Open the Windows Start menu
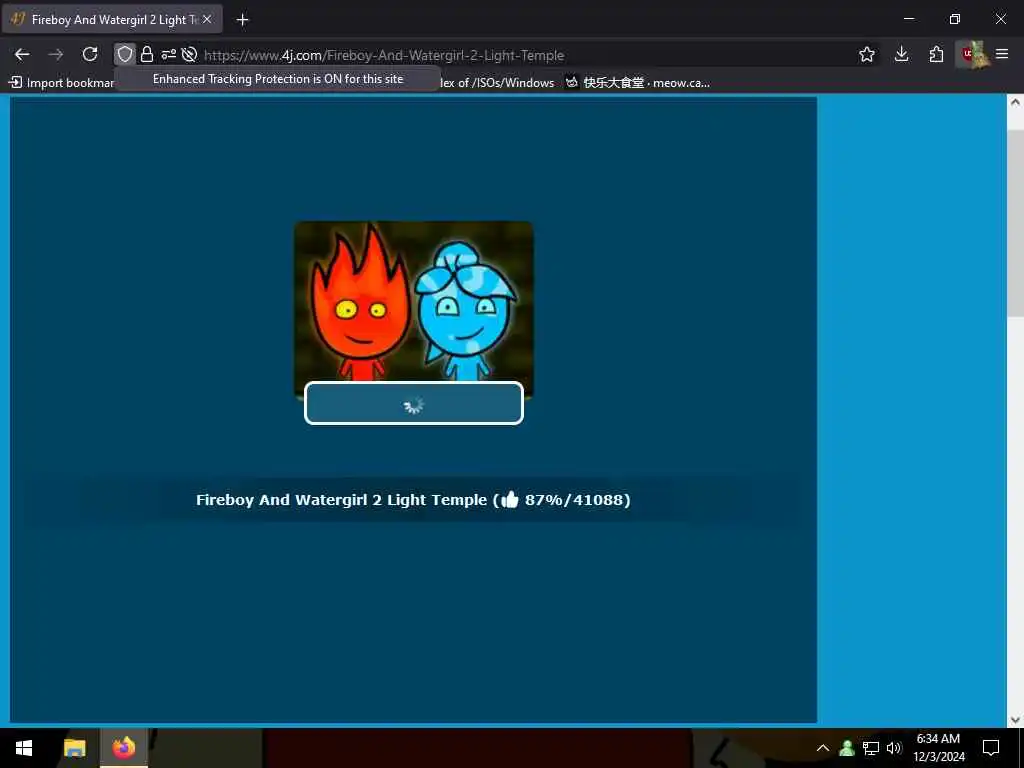Screen dimensions: 1024x768 point(24,748)
